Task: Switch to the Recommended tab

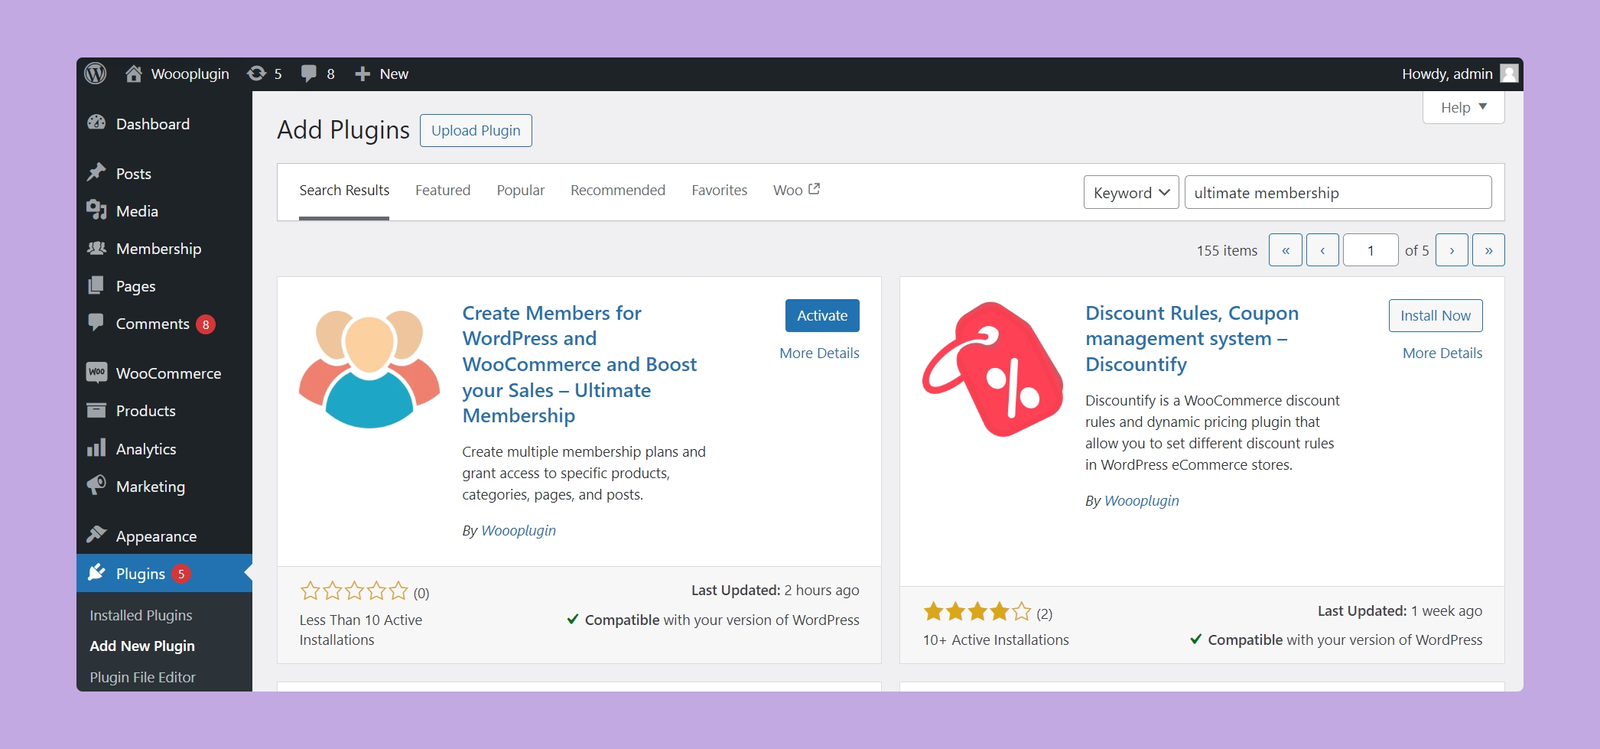Action: pos(618,190)
